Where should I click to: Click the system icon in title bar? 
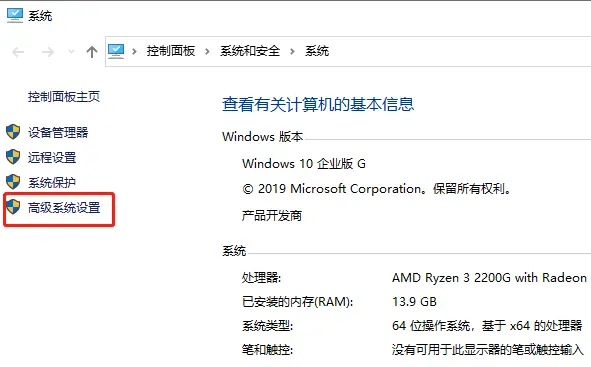(x=15, y=15)
